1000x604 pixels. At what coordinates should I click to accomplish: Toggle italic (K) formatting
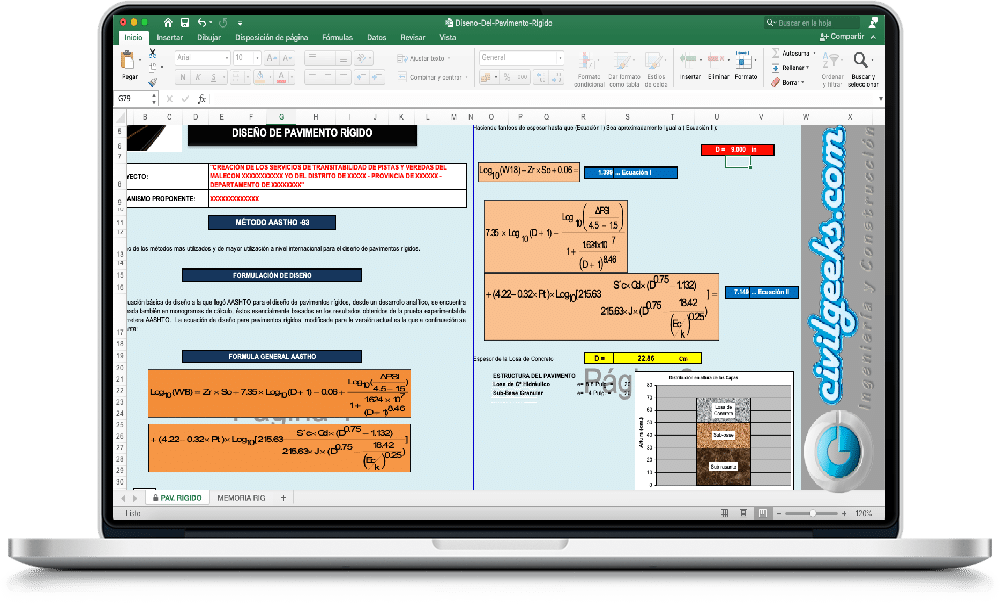click(198, 77)
